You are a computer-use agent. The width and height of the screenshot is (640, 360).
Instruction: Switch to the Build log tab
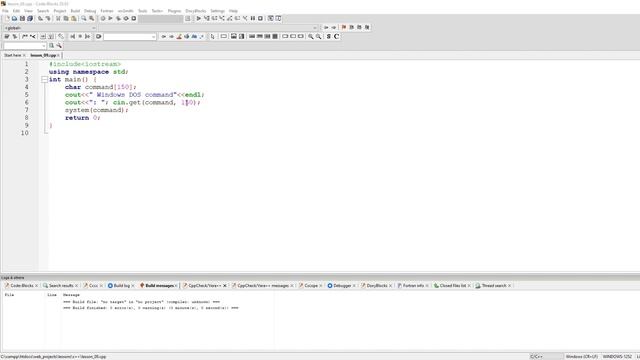121,286
